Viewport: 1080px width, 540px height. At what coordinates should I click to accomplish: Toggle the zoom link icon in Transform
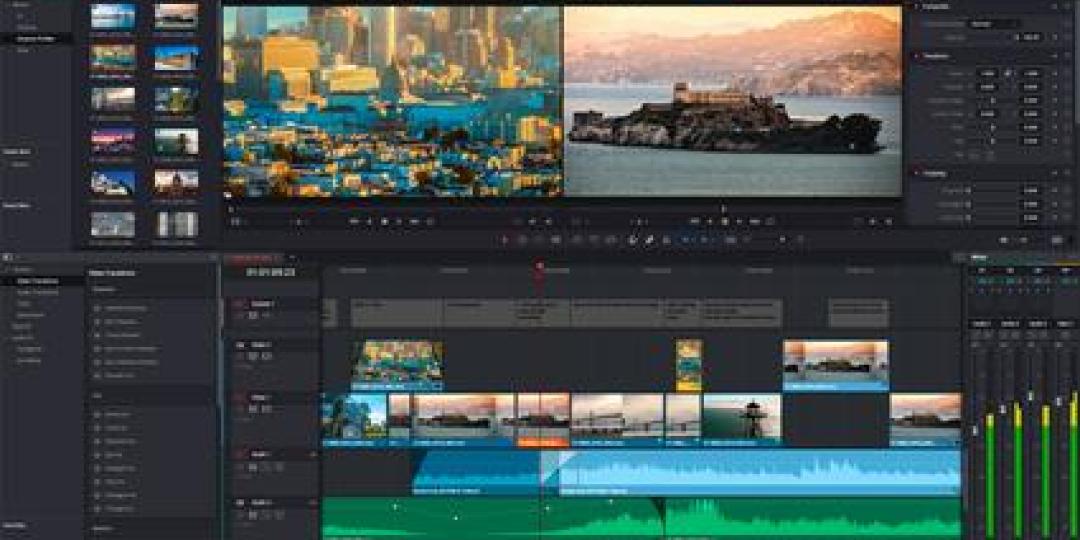pyautogui.click(x=1009, y=73)
